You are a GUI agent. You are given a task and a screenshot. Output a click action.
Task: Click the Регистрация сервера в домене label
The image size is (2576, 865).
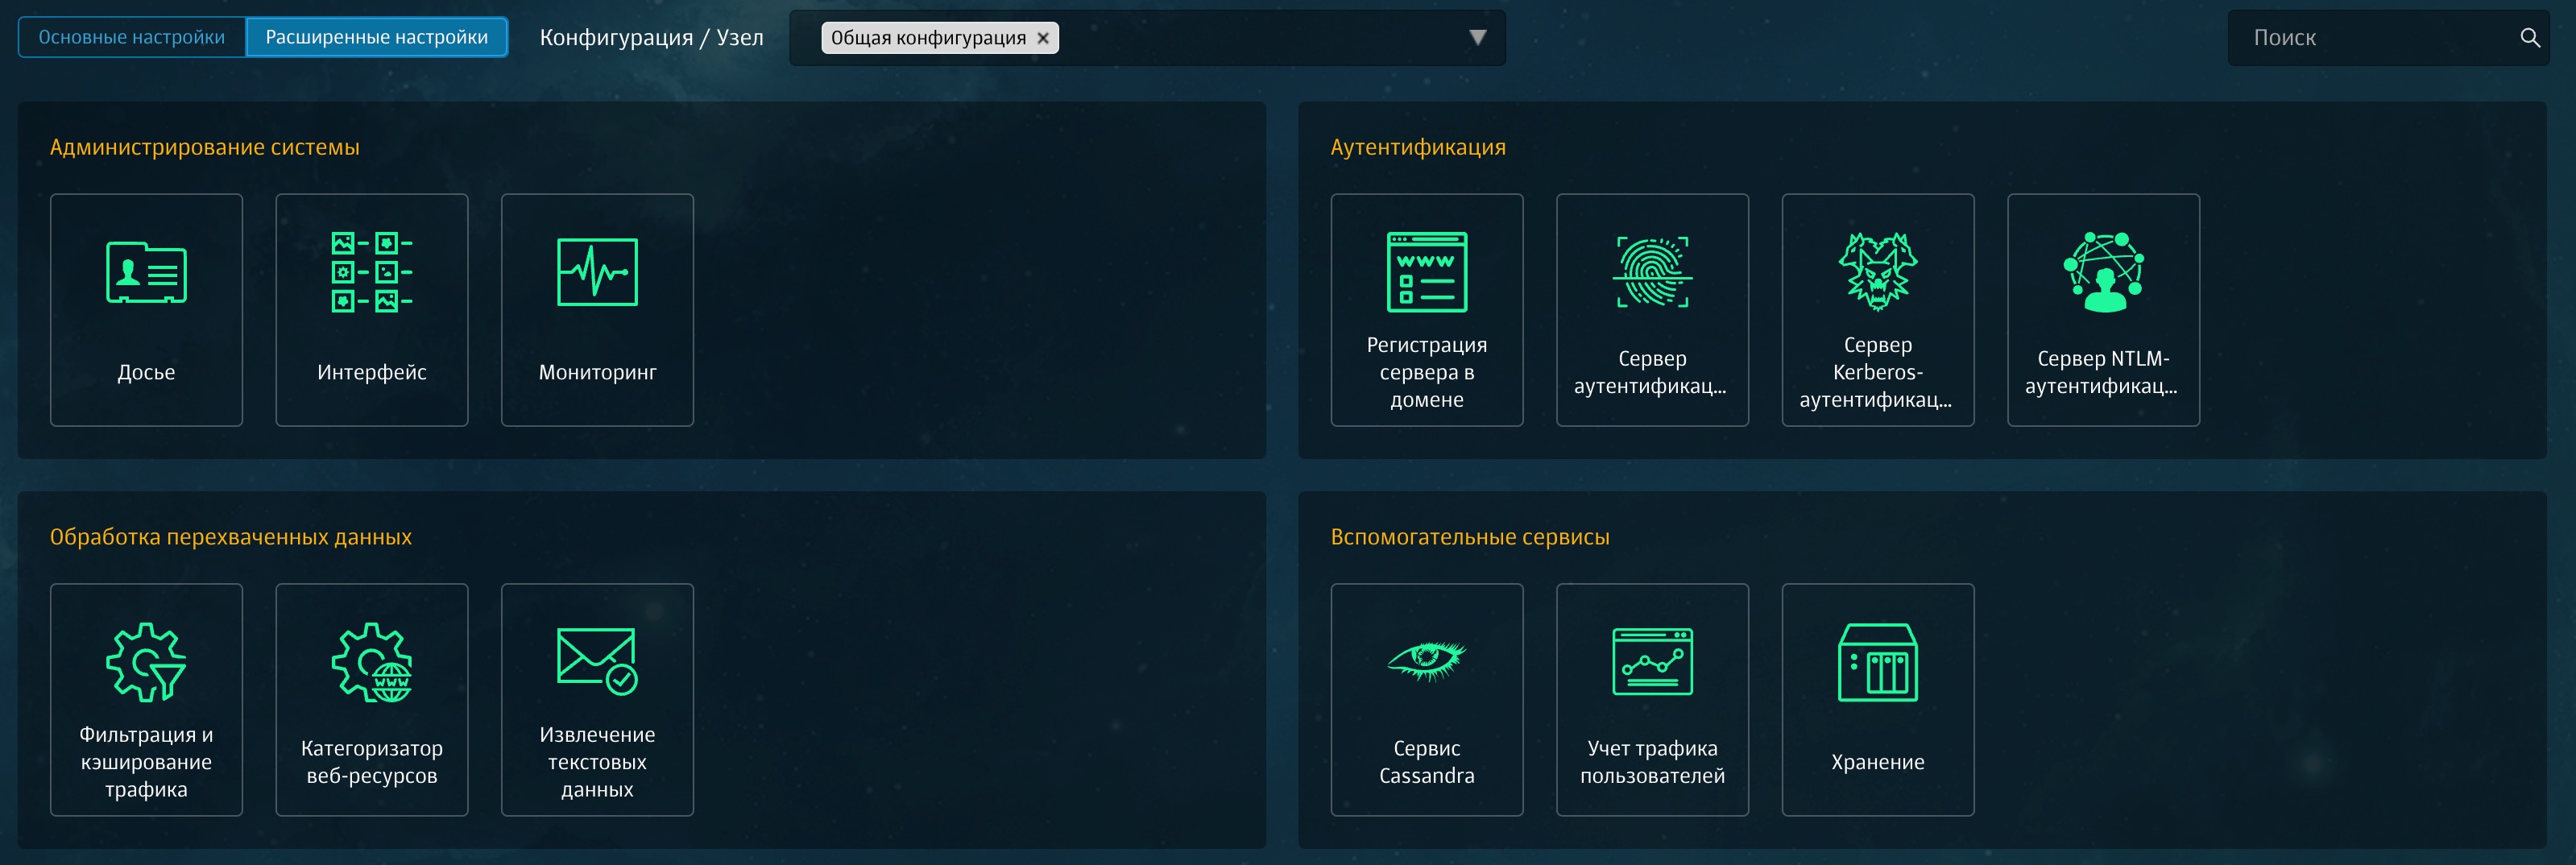tap(1427, 372)
